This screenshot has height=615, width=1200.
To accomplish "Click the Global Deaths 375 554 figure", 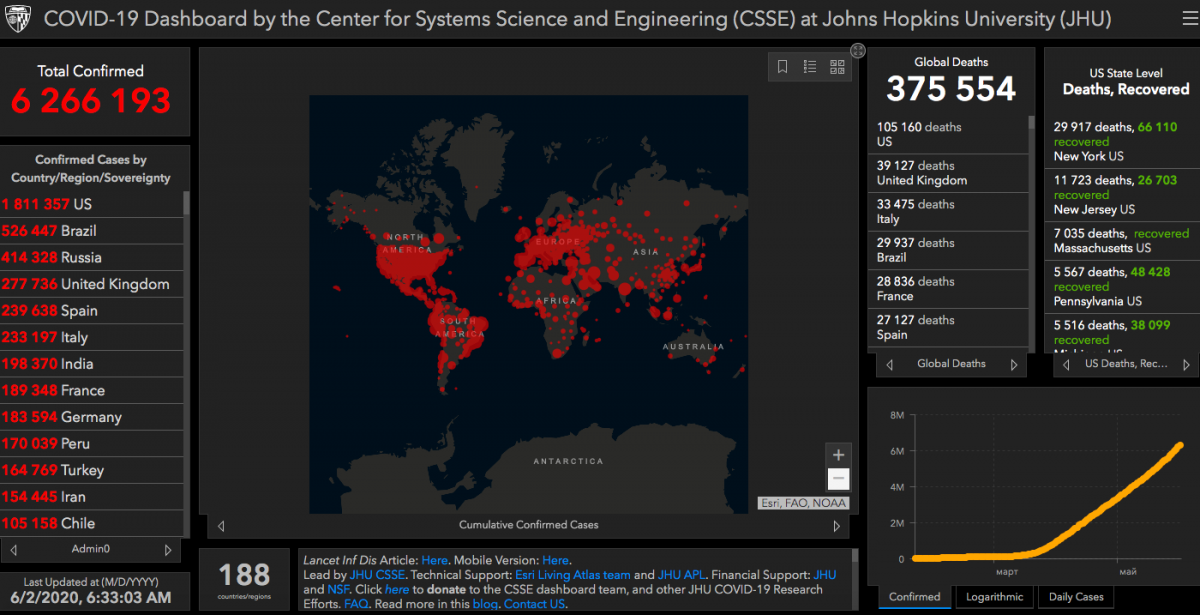I will coord(951,89).
